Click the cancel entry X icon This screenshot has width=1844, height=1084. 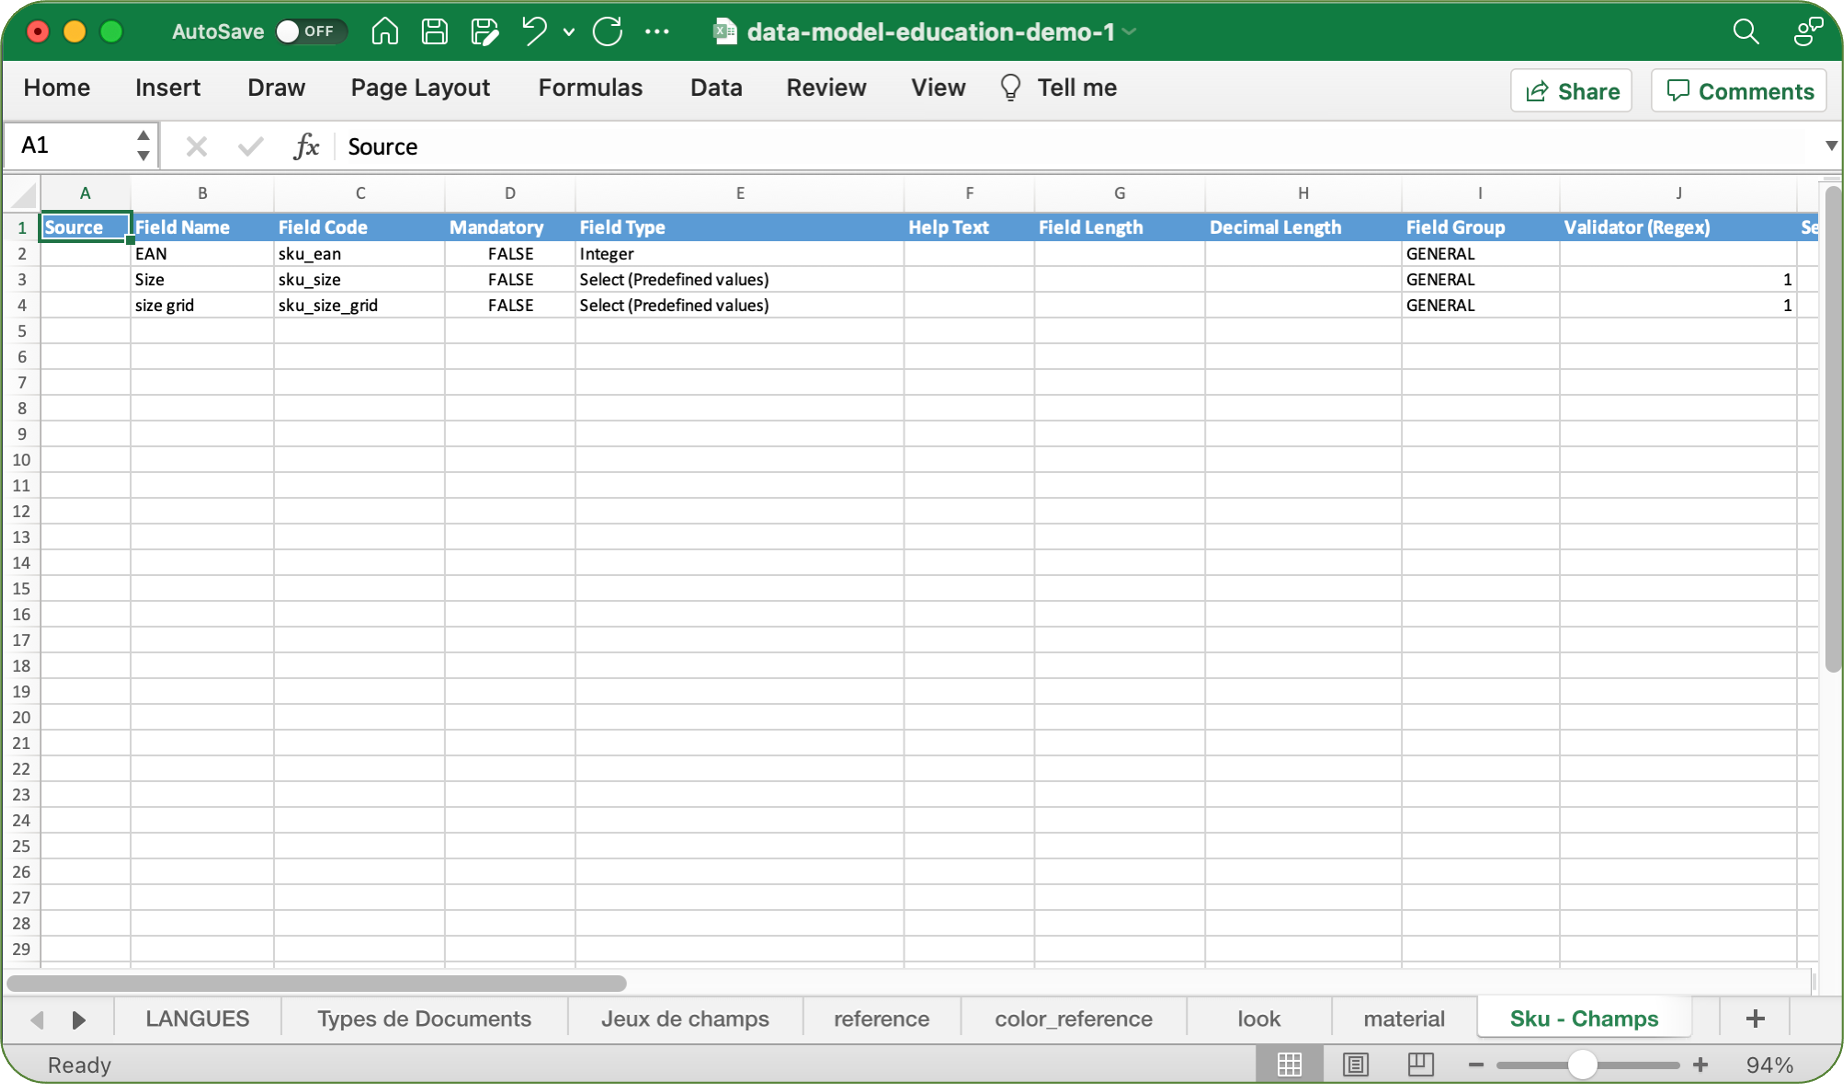click(x=196, y=147)
